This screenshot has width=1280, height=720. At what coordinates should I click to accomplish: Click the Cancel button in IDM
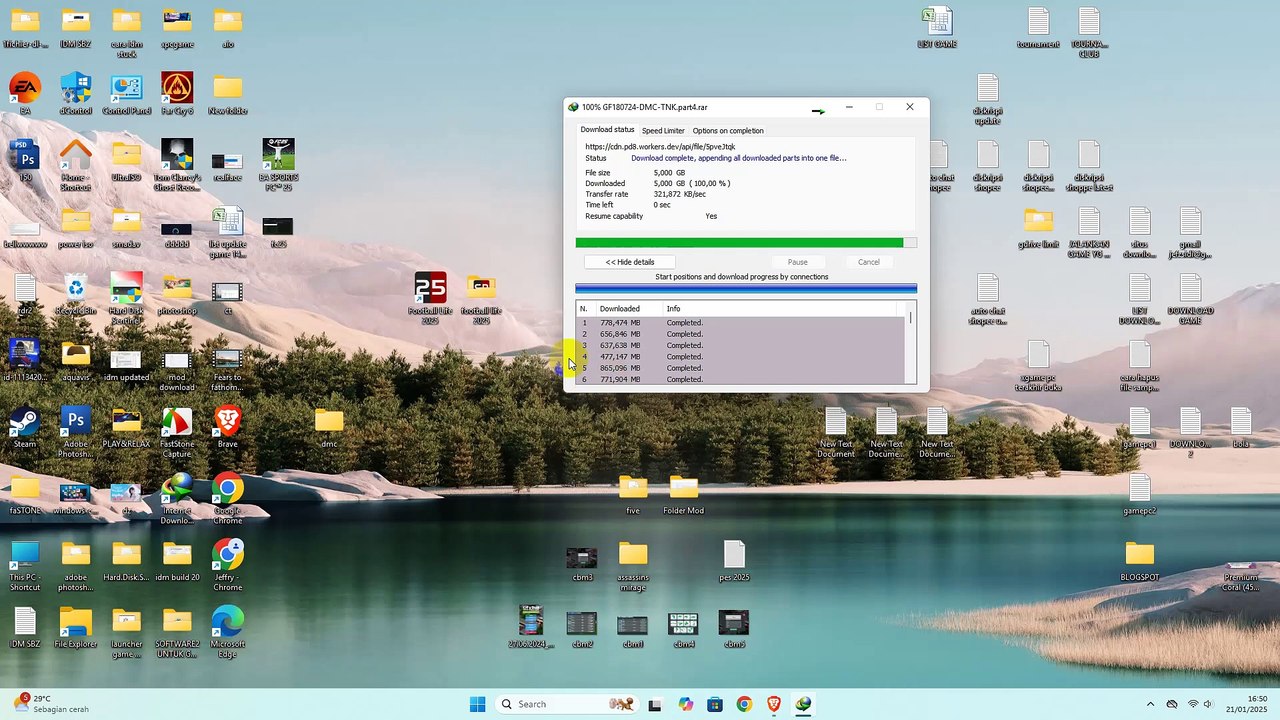(x=869, y=262)
